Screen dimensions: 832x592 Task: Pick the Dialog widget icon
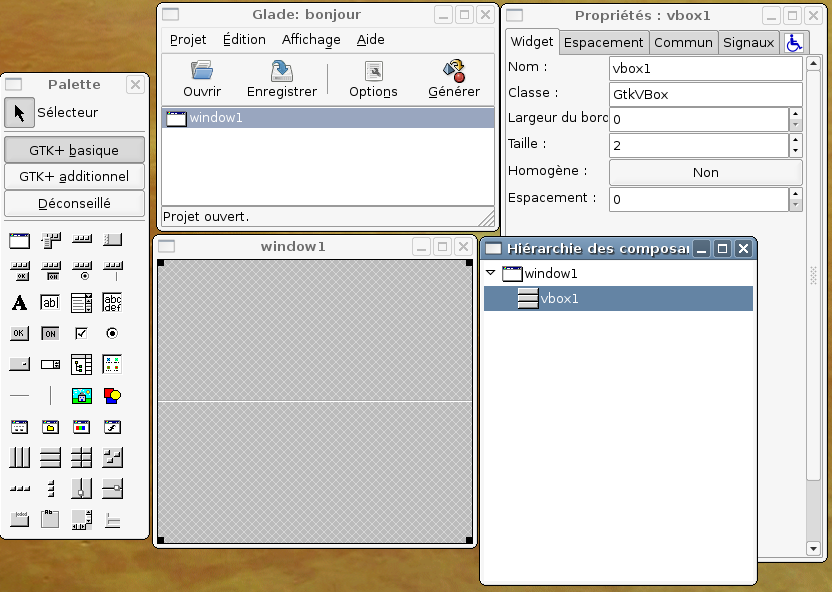click(20, 427)
